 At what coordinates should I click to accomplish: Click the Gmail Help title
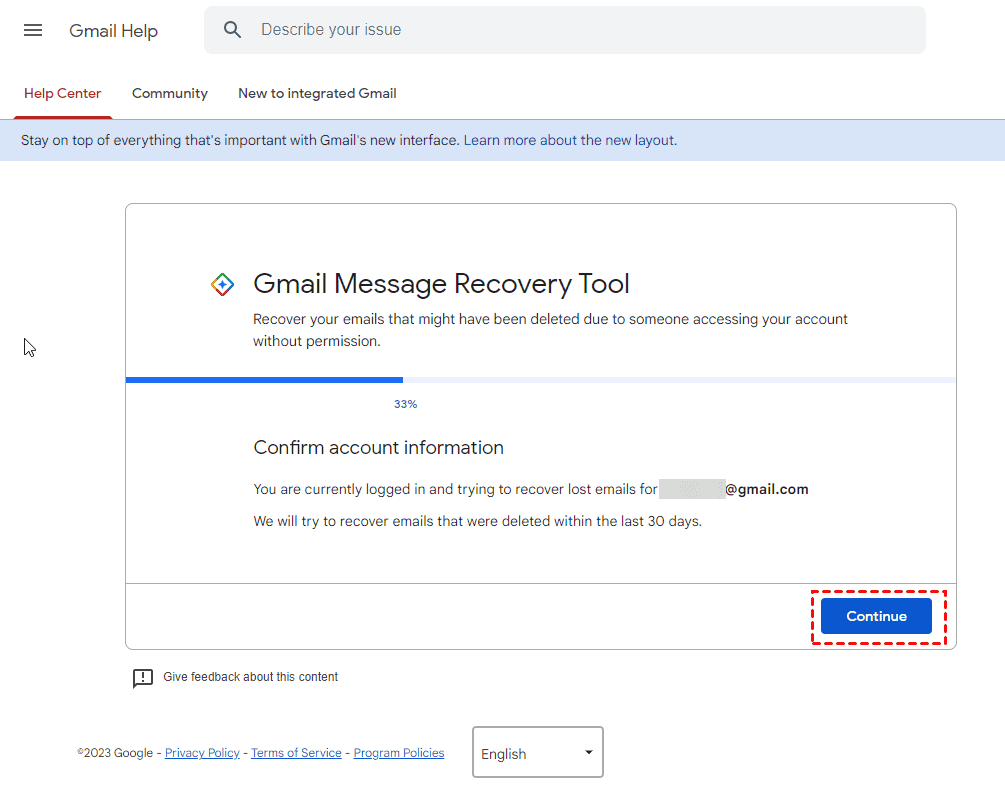tap(113, 31)
